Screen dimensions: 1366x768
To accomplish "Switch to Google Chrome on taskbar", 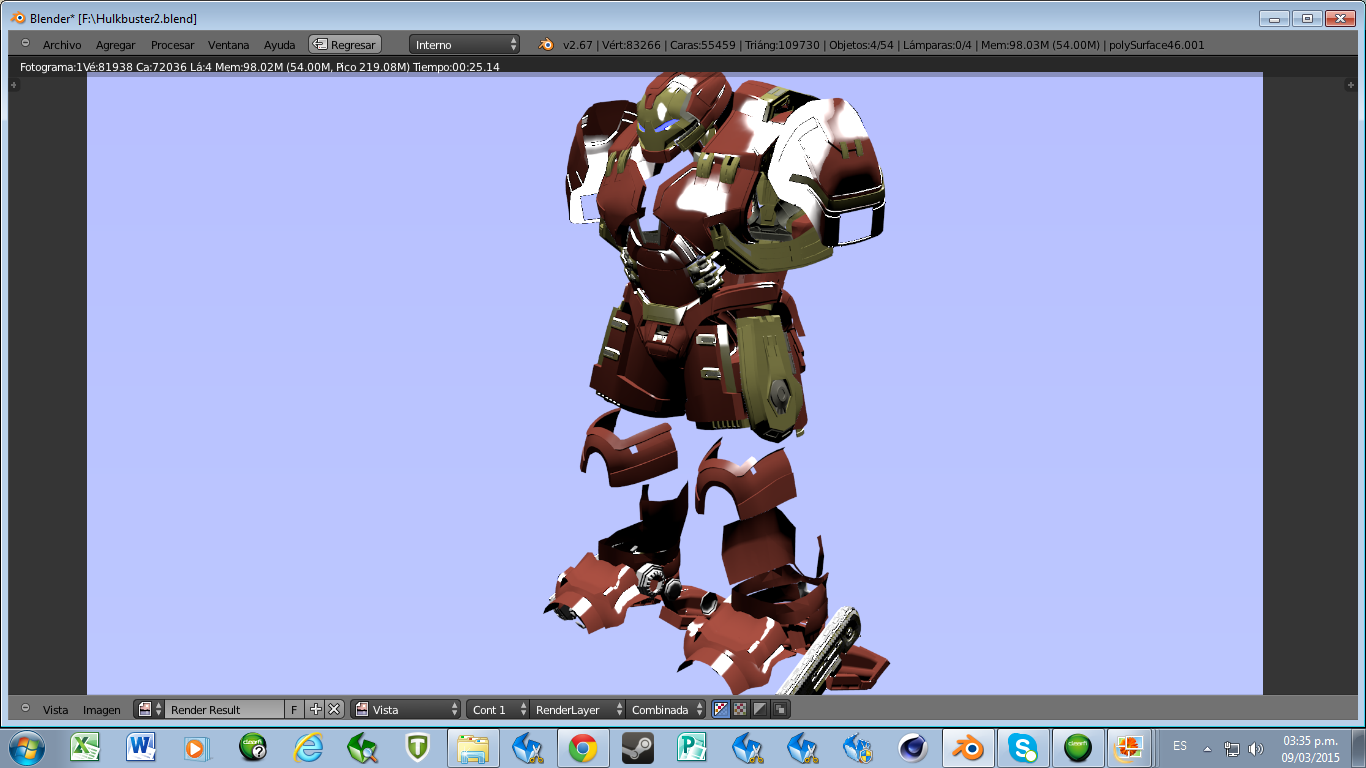I will 584,747.
